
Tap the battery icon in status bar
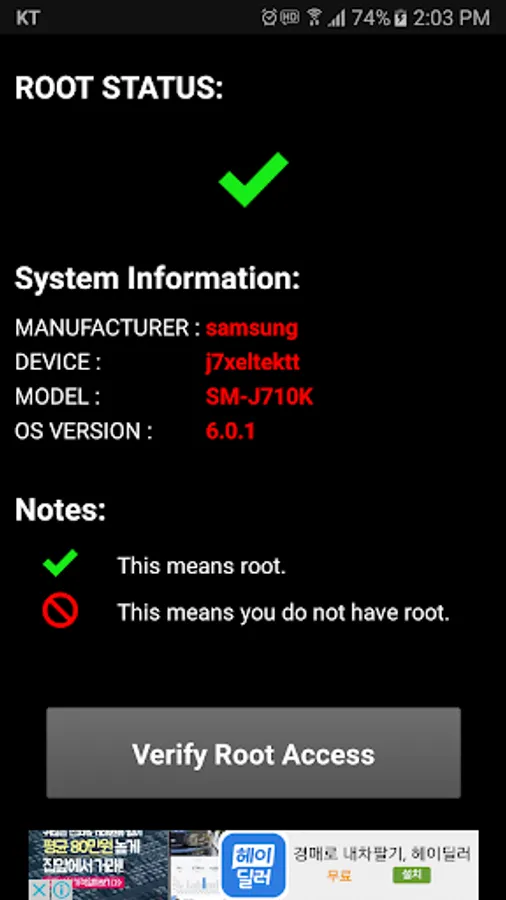(x=400, y=18)
